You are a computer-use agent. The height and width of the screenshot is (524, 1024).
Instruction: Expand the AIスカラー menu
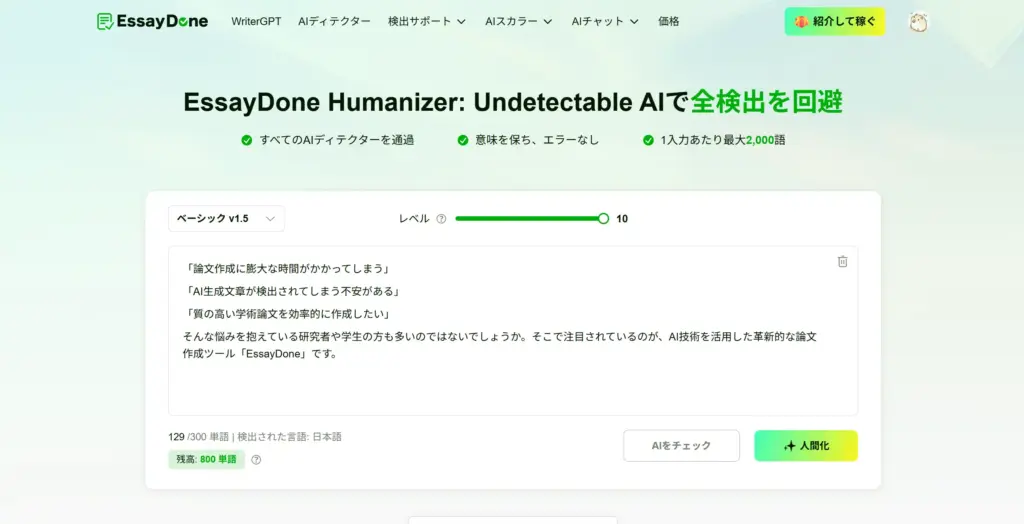(x=517, y=21)
